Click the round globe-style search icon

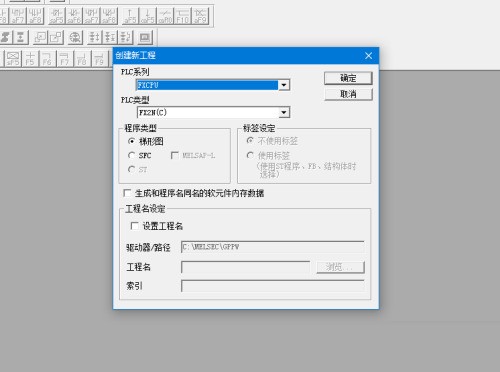point(75,37)
